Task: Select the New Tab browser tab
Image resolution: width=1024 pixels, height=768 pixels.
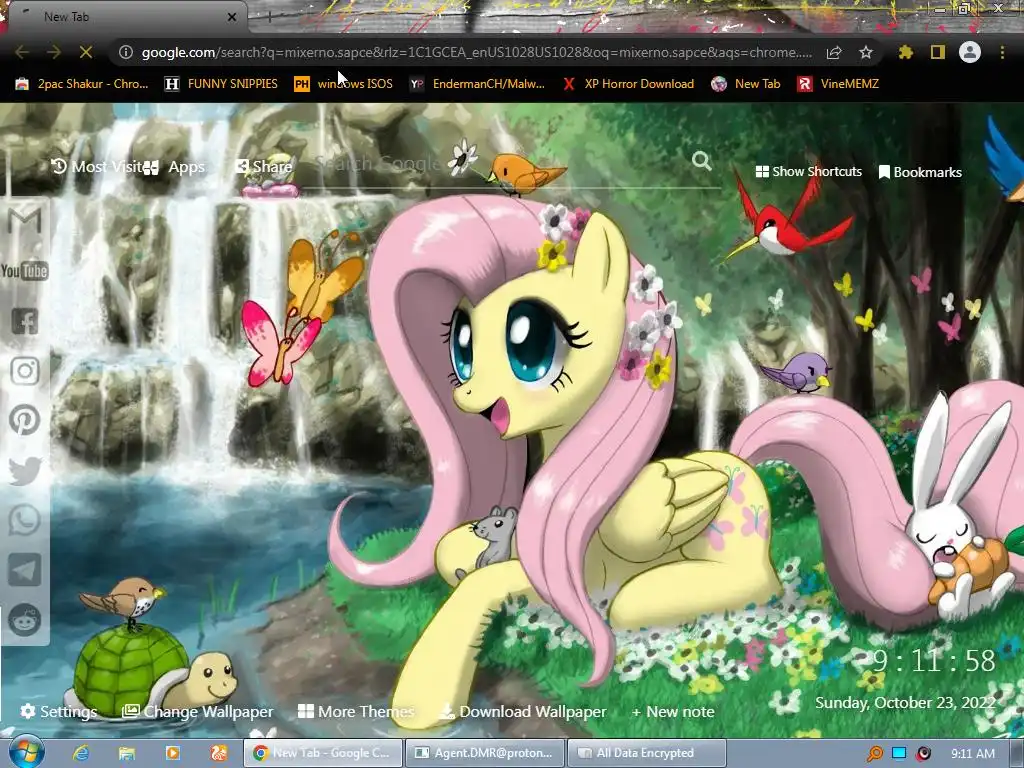Action: pyautogui.click(x=127, y=17)
